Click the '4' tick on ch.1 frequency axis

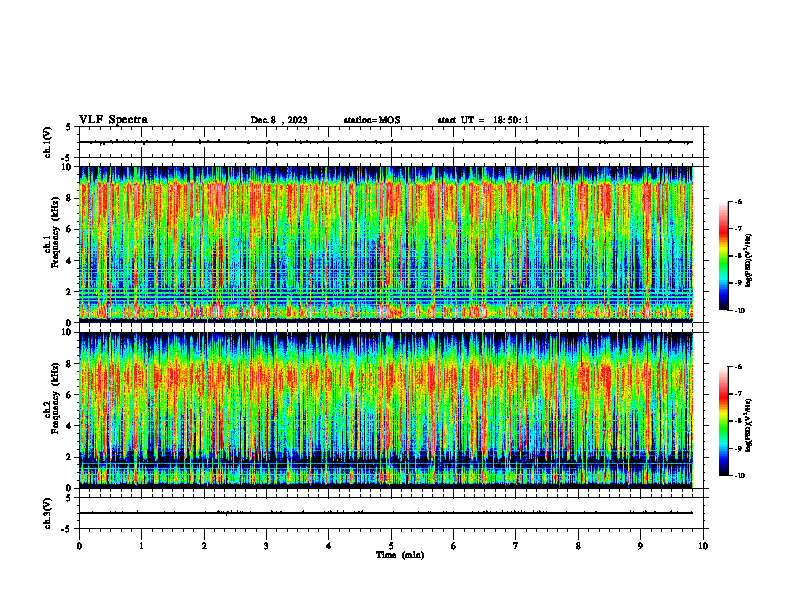coord(70,261)
